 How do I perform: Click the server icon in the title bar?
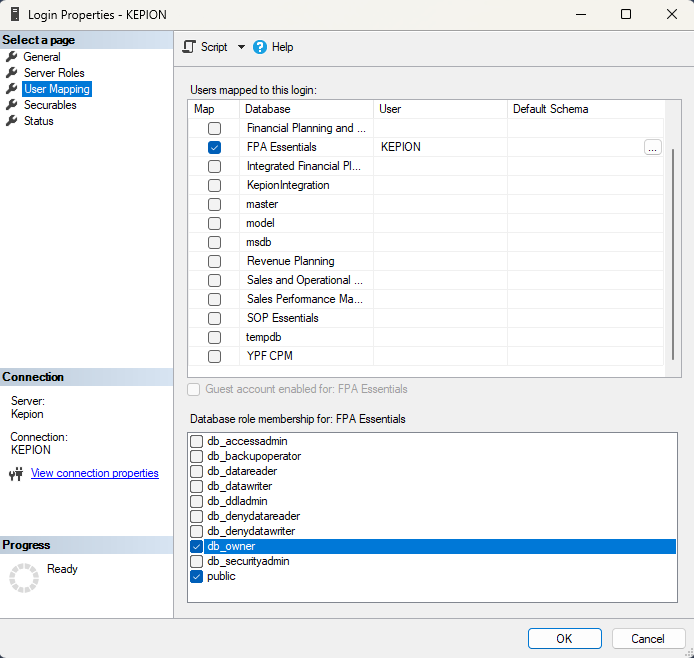click(15, 14)
